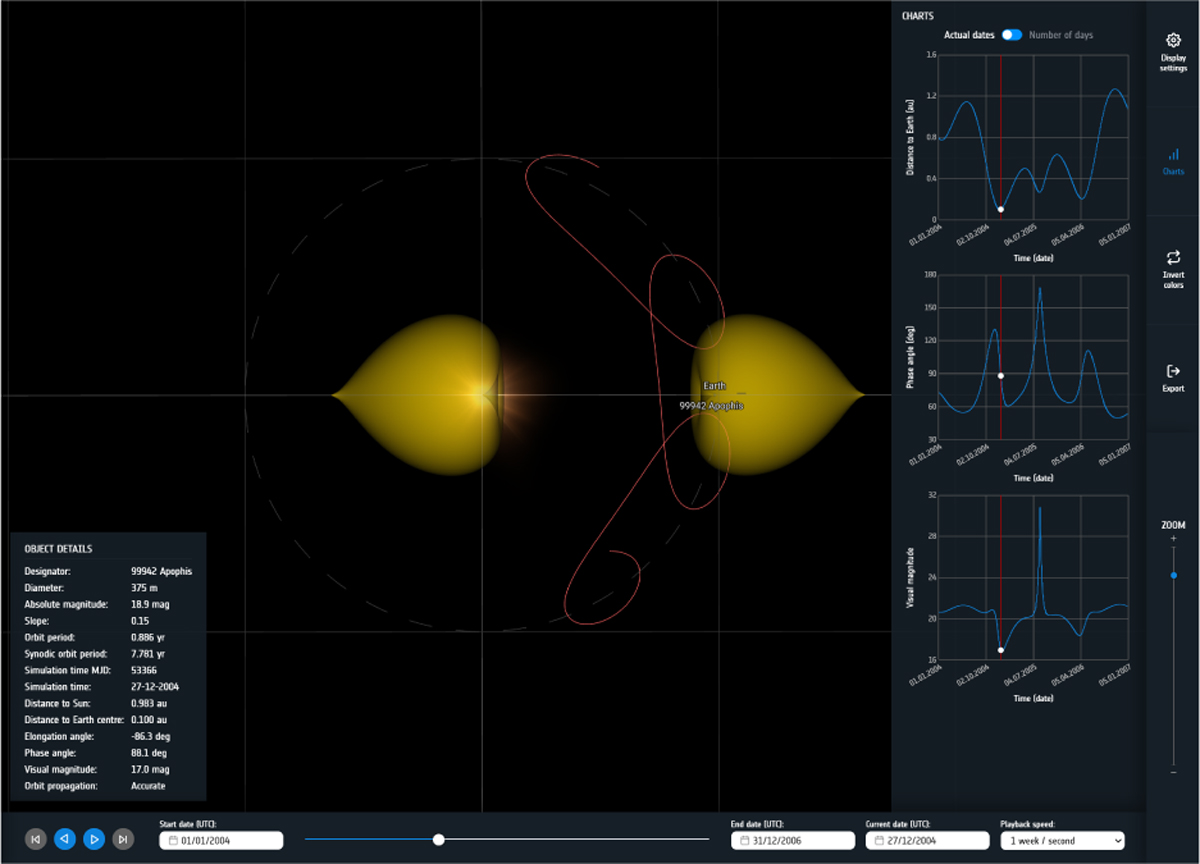Select the 'Number of days' label
This screenshot has width=1200, height=864.
[1061, 35]
